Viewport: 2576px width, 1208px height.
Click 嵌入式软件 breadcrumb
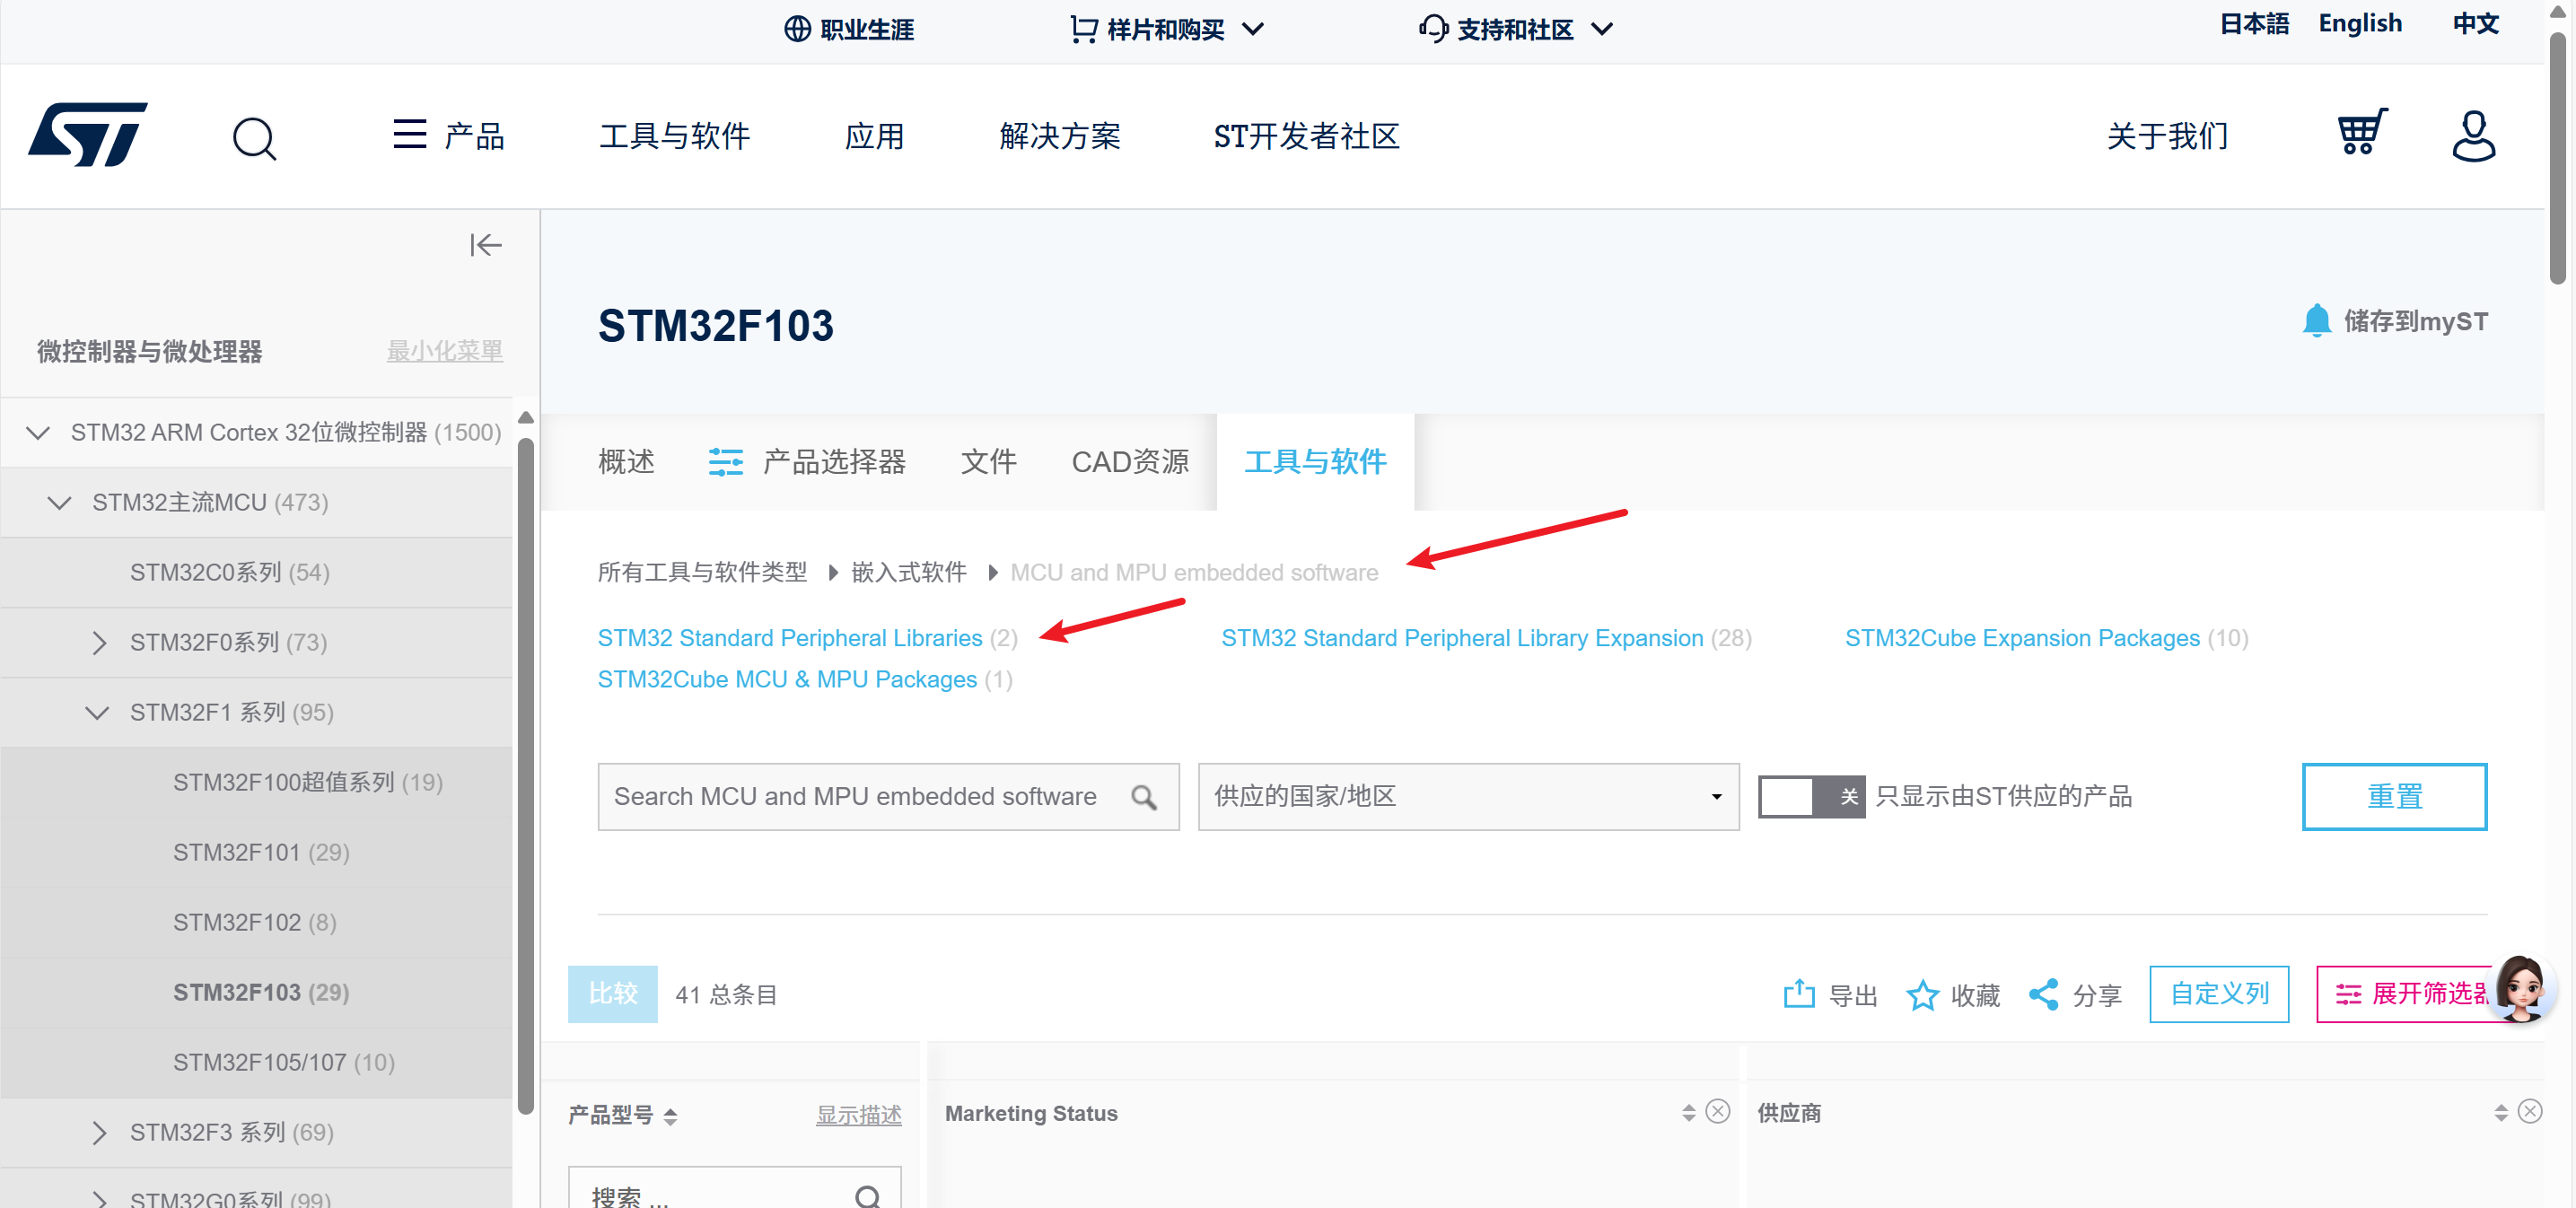click(x=908, y=572)
